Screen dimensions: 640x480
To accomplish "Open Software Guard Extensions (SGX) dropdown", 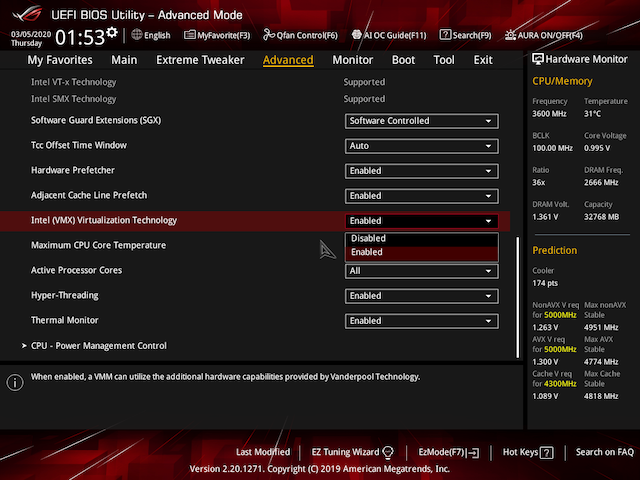I will (422, 121).
